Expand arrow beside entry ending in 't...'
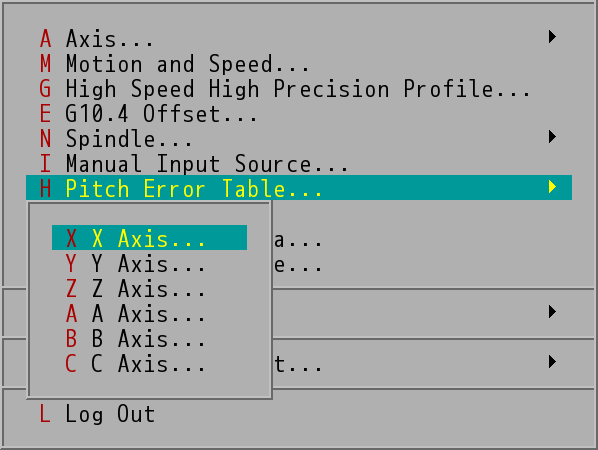 pyautogui.click(x=552, y=362)
